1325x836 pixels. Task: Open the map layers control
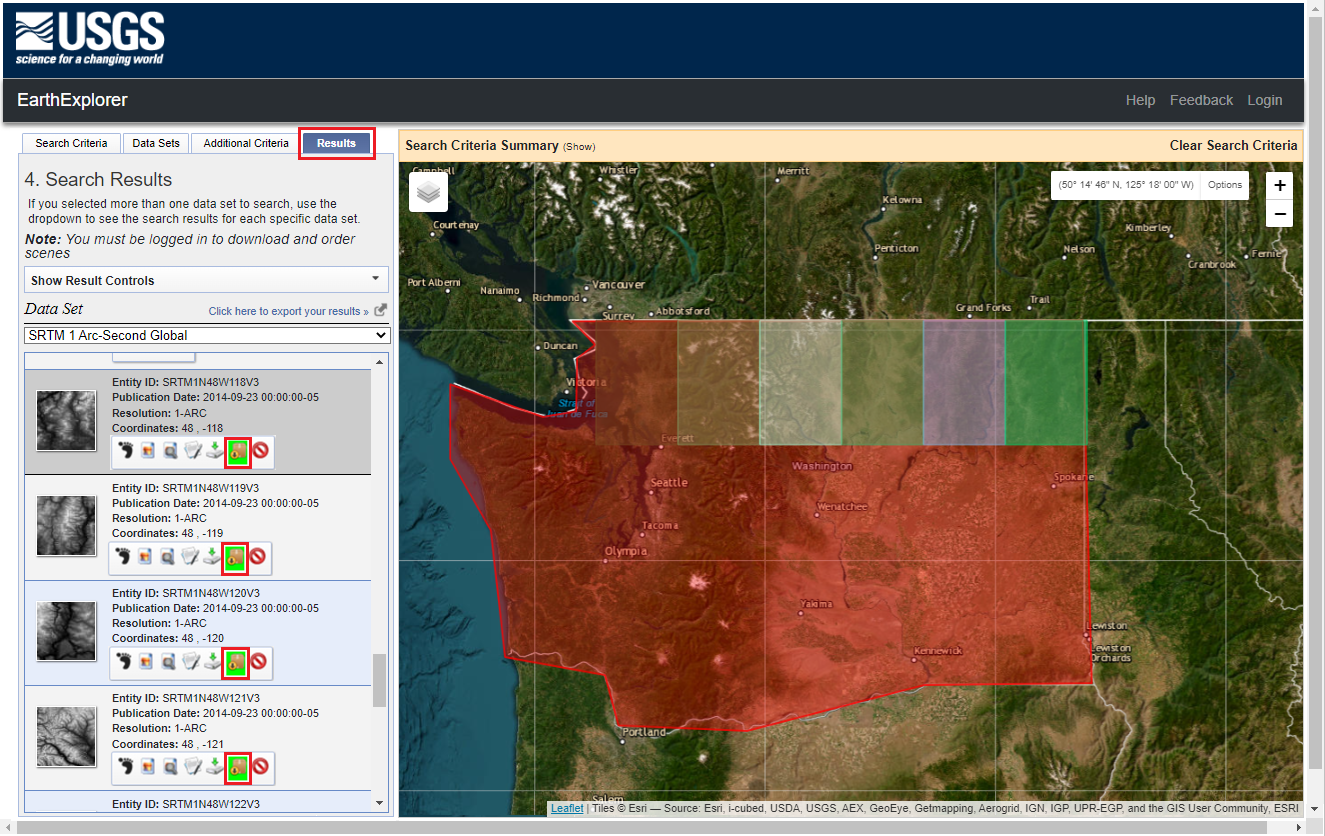point(428,192)
